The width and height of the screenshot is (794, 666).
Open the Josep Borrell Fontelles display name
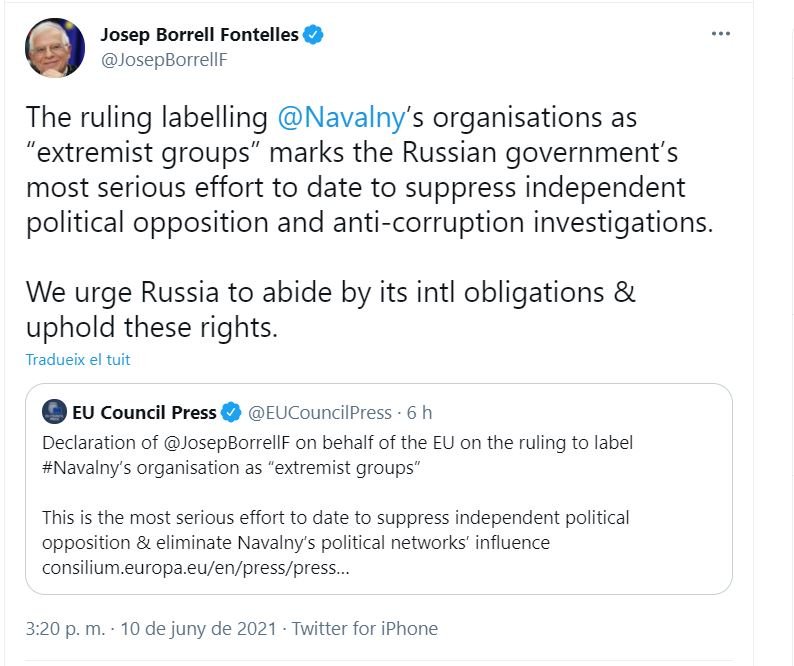click(199, 35)
